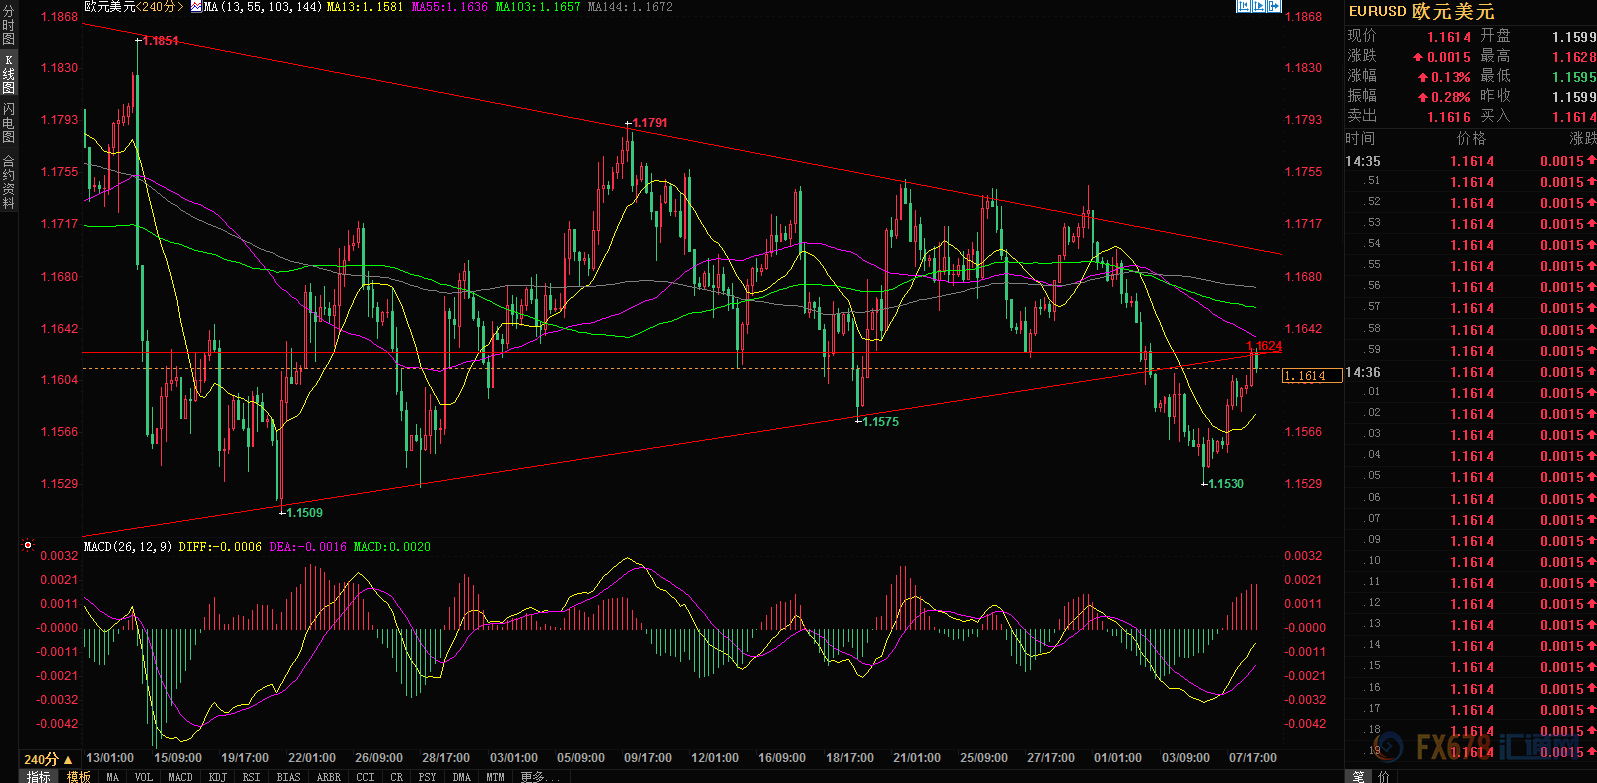The image size is (1597, 783).
Task: Click the 最低 1.1595 value
Action: tap(1574, 77)
